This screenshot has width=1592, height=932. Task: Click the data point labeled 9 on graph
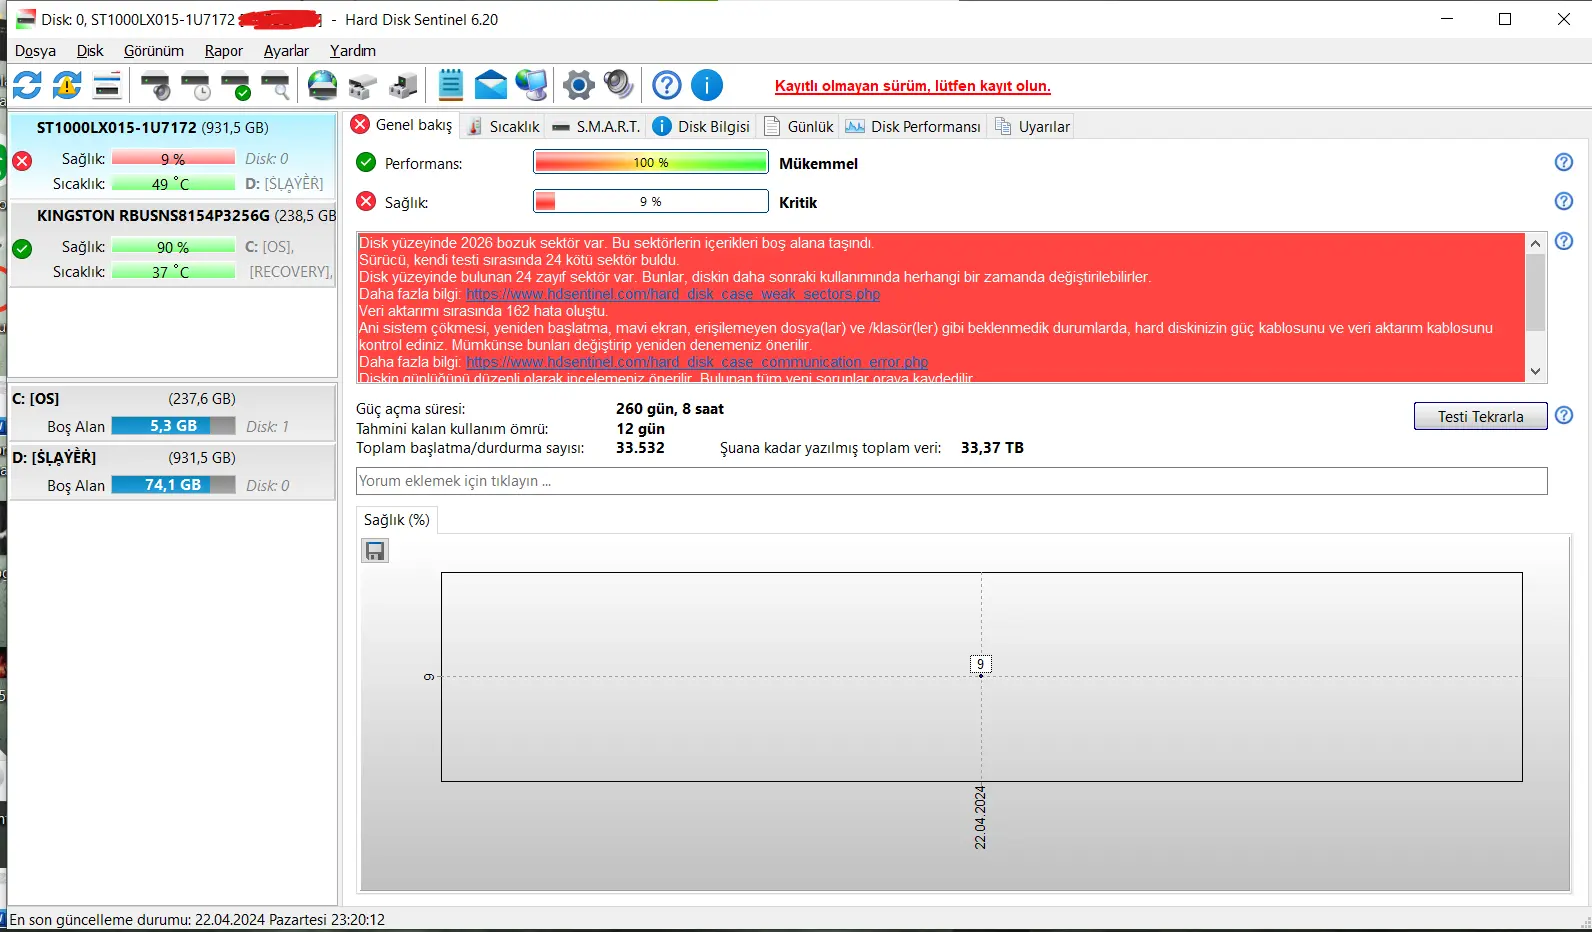click(981, 664)
